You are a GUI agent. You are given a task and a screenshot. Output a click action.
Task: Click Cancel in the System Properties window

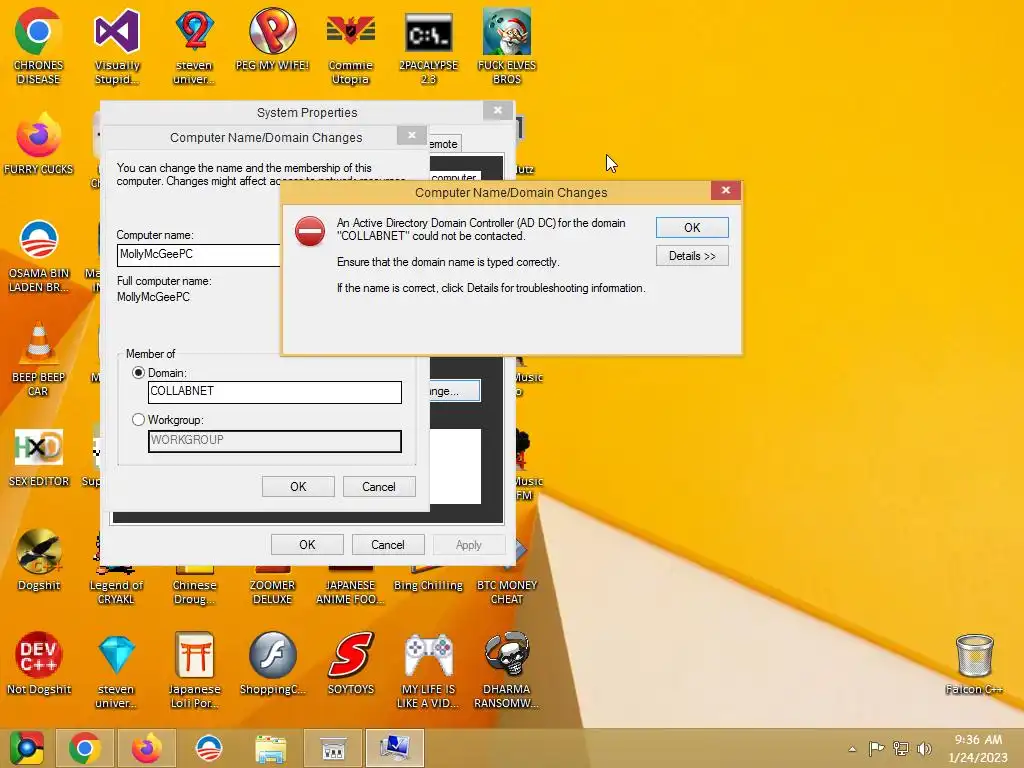pos(388,545)
